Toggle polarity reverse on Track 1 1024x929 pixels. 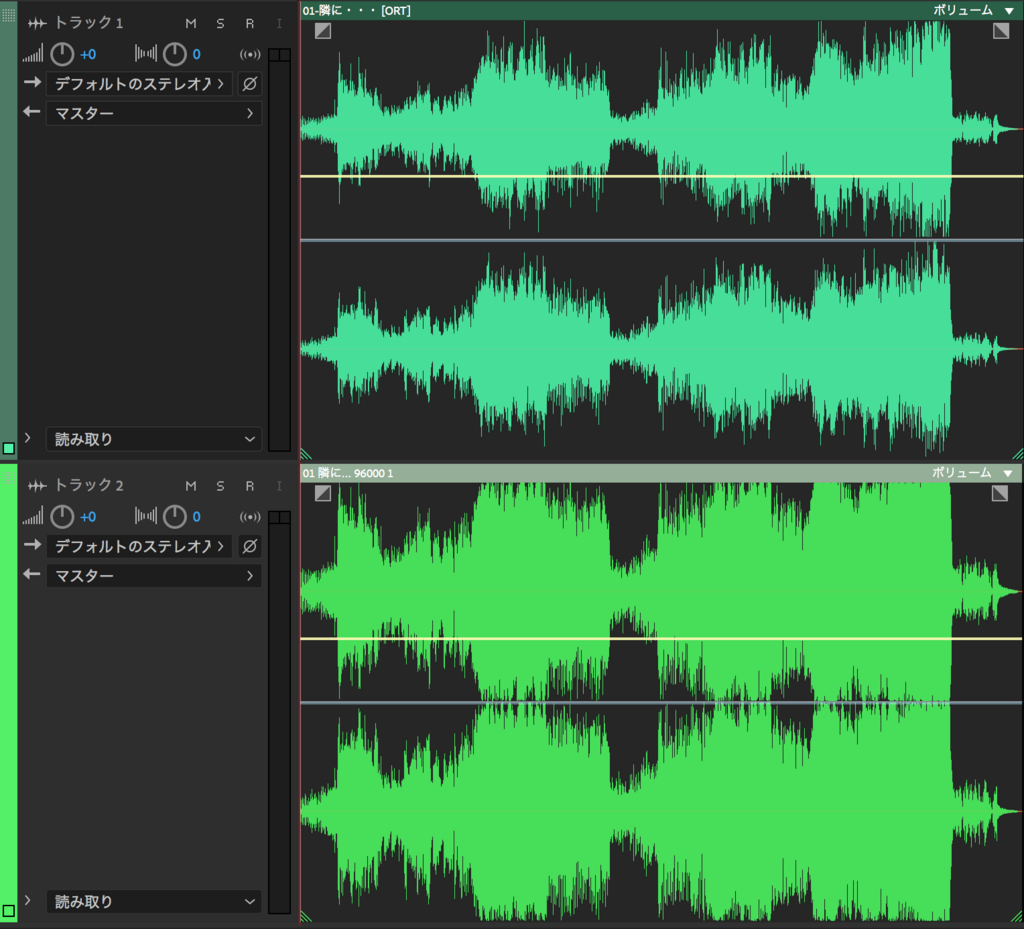click(x=249, y=84)
